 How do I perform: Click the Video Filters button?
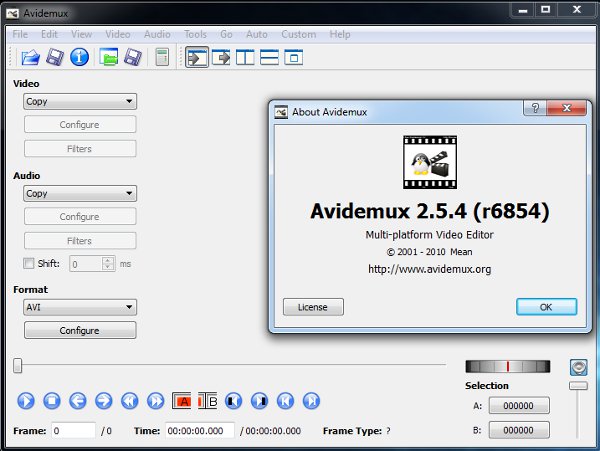pos(80,149)
